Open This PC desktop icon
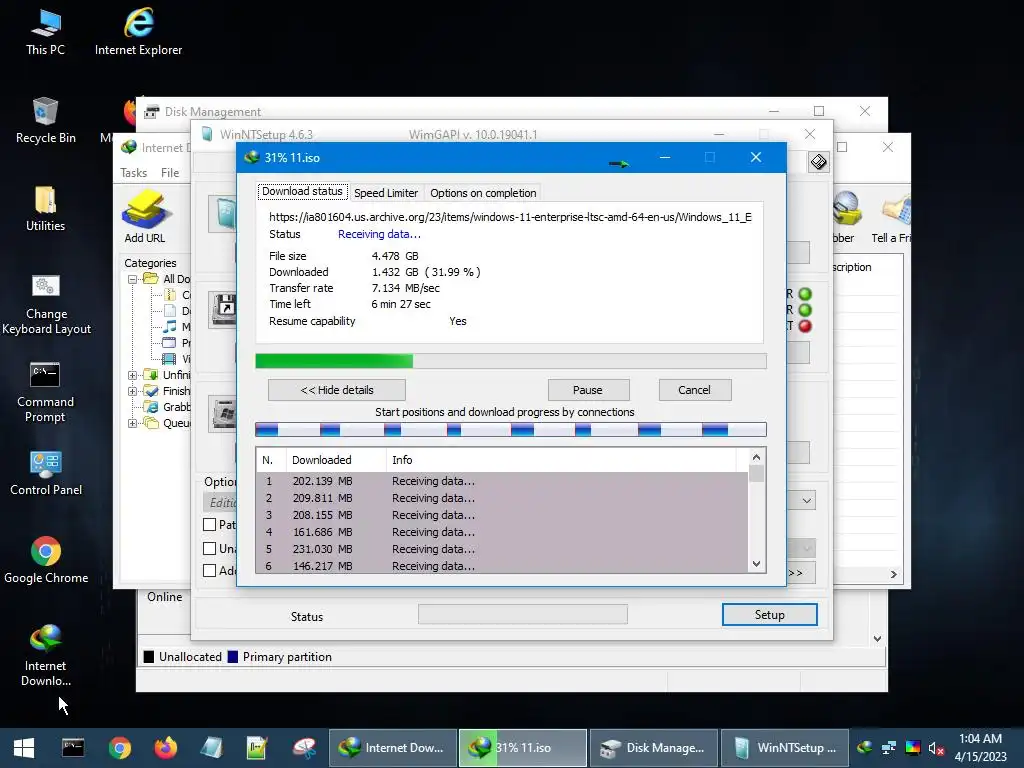This screenshot has height=768, width=1024. (46, 33)
